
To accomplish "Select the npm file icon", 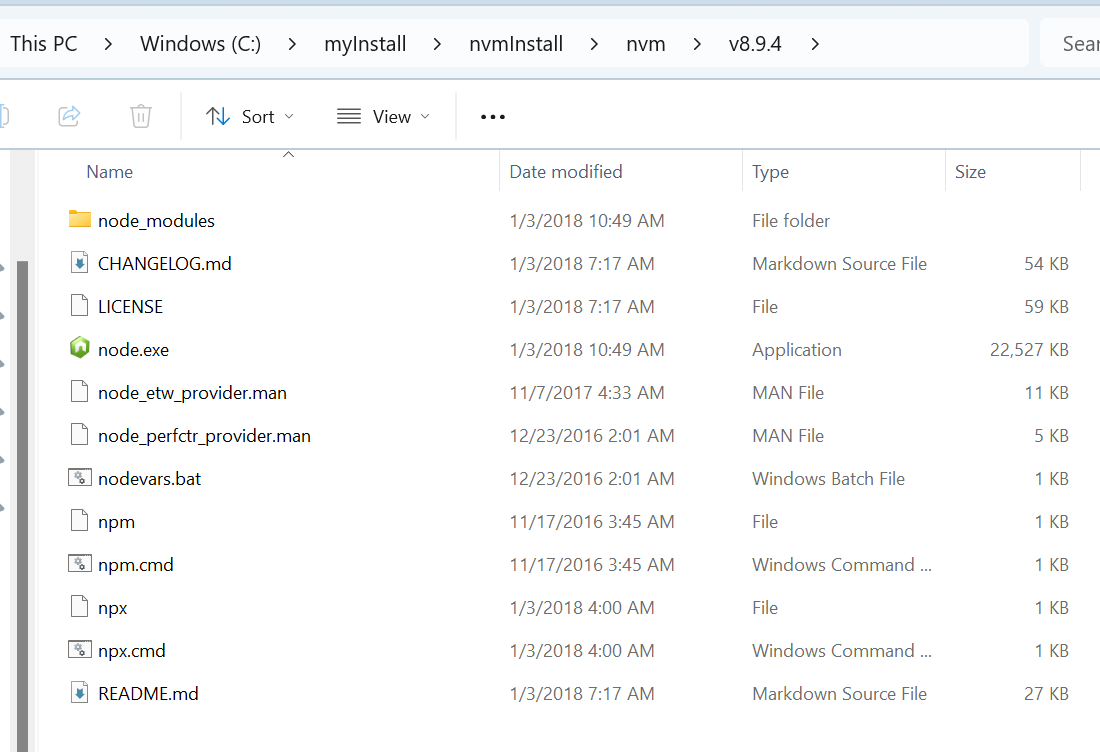I will tap(80, 521).
